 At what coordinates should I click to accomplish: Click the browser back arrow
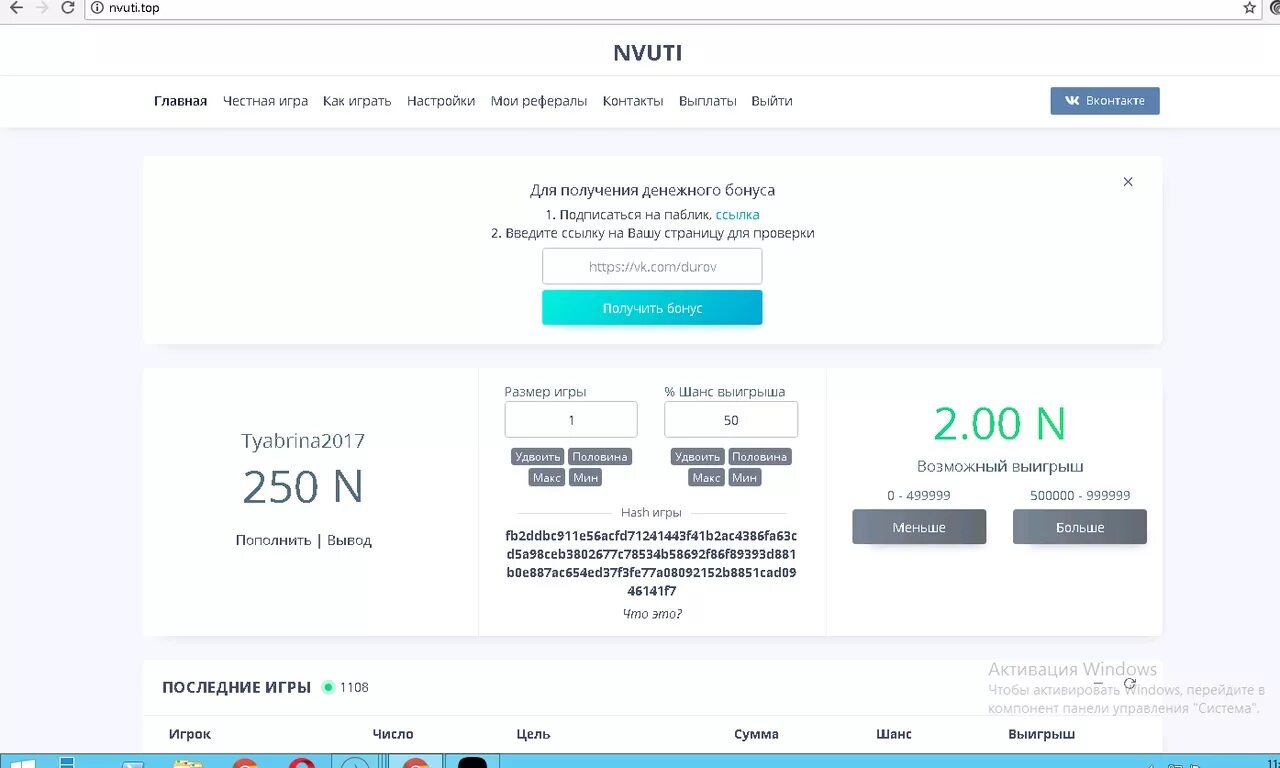(16, 8)
